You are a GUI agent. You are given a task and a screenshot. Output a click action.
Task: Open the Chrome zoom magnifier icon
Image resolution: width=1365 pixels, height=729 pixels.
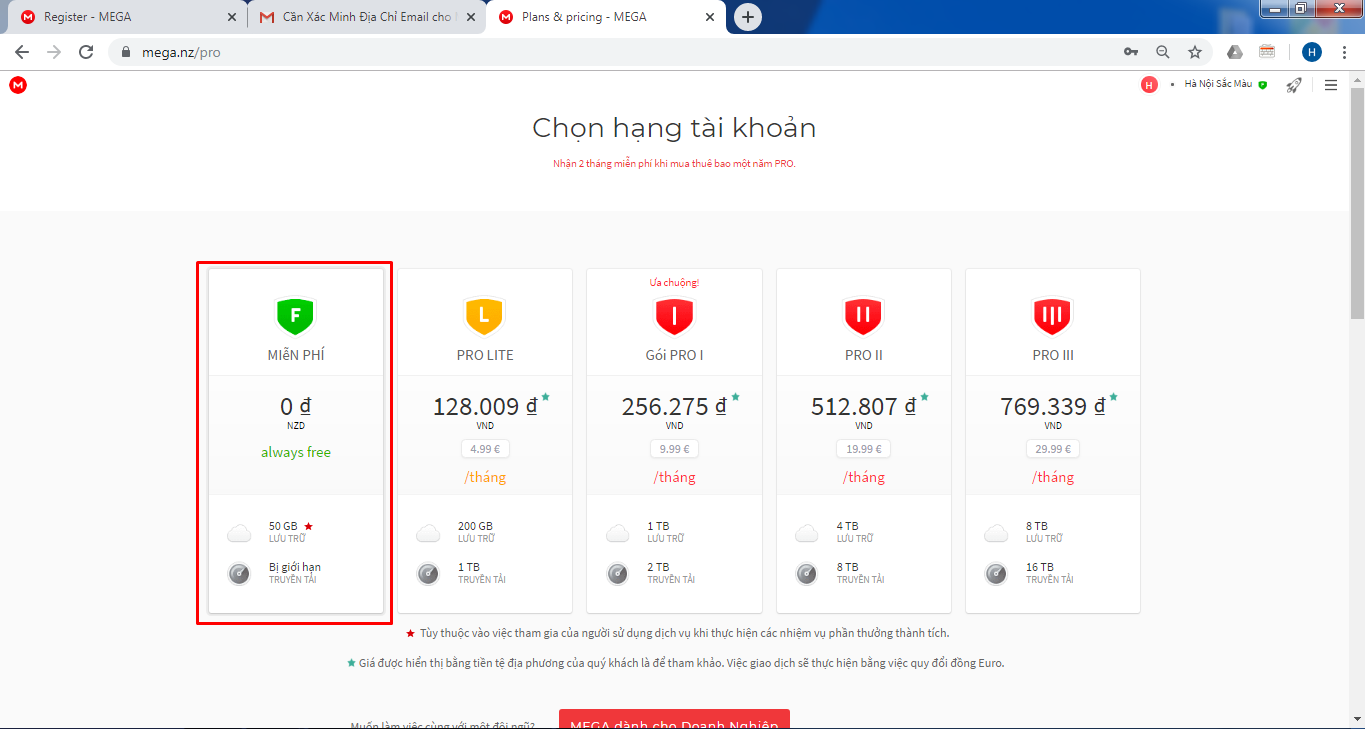[x=1162, y=52]
